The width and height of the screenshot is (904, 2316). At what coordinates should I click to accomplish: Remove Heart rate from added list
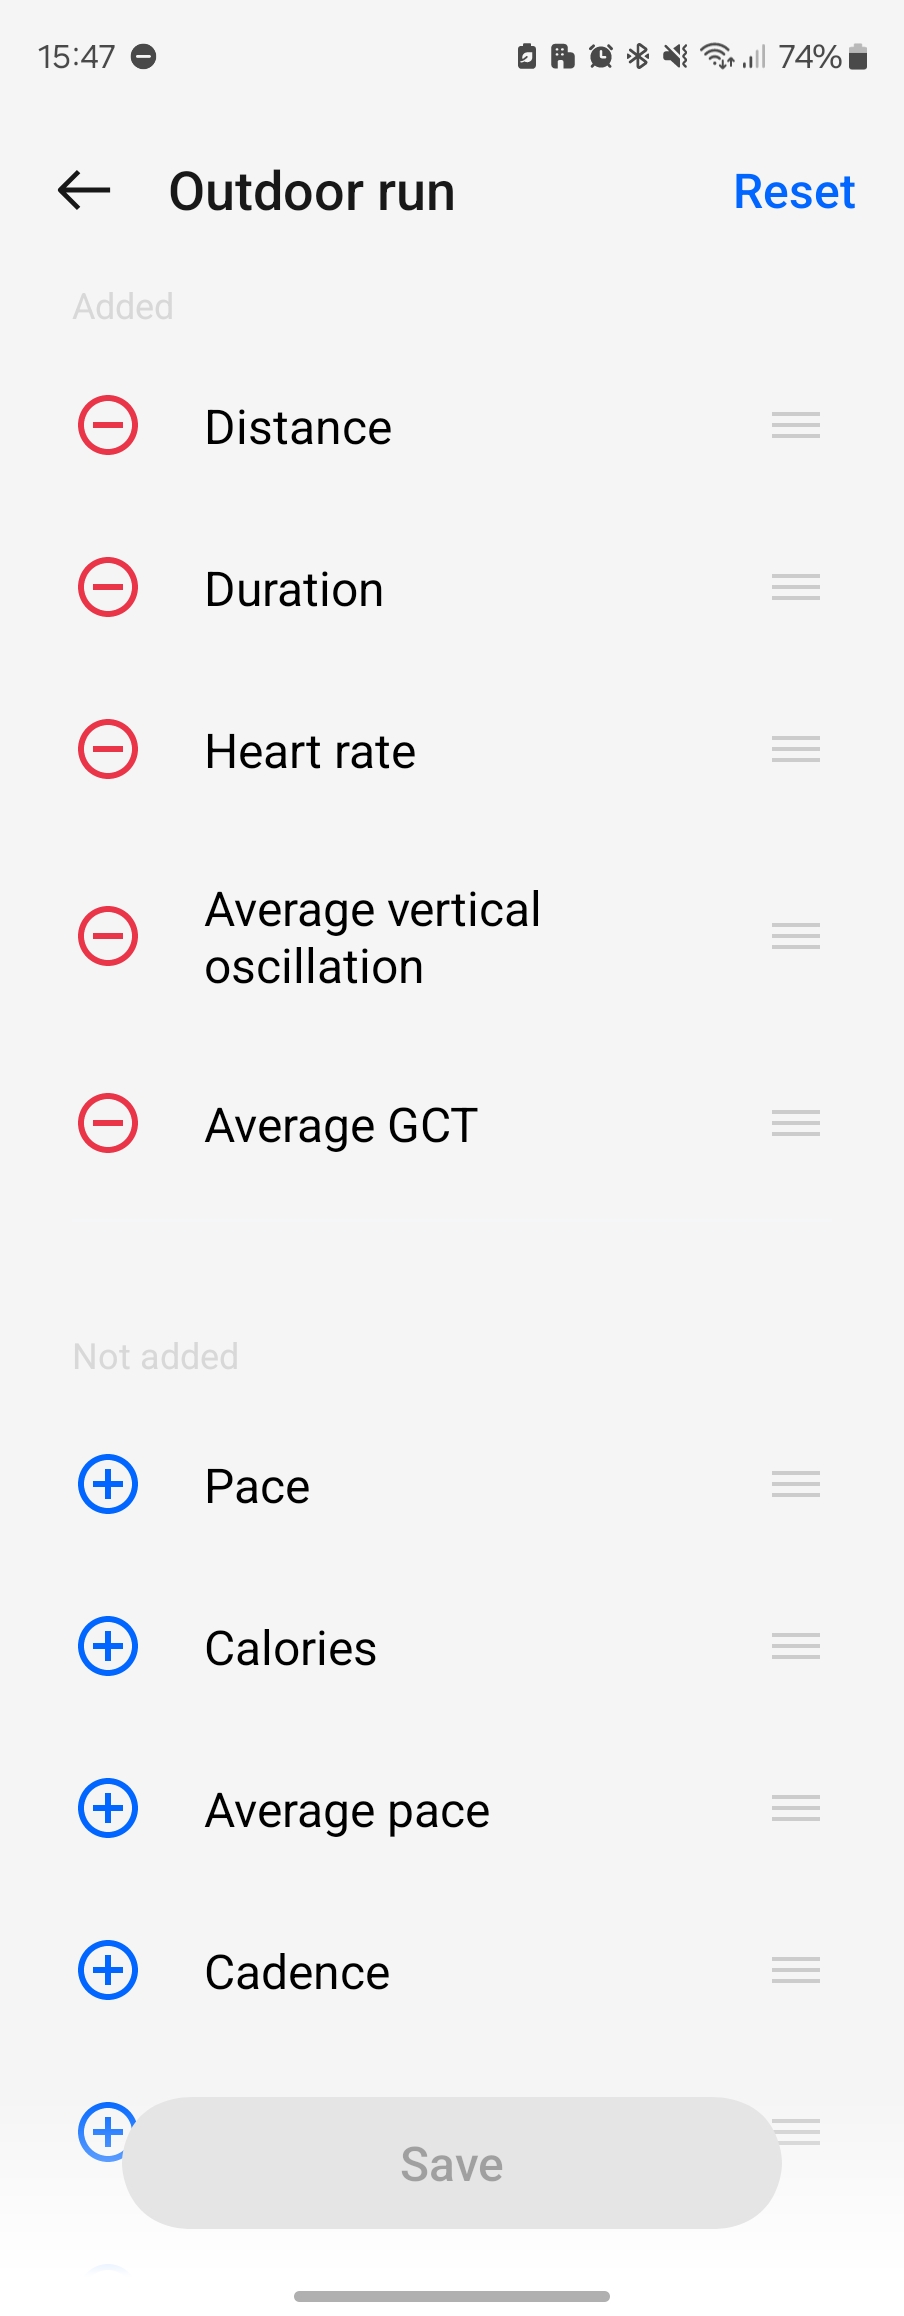108,749
